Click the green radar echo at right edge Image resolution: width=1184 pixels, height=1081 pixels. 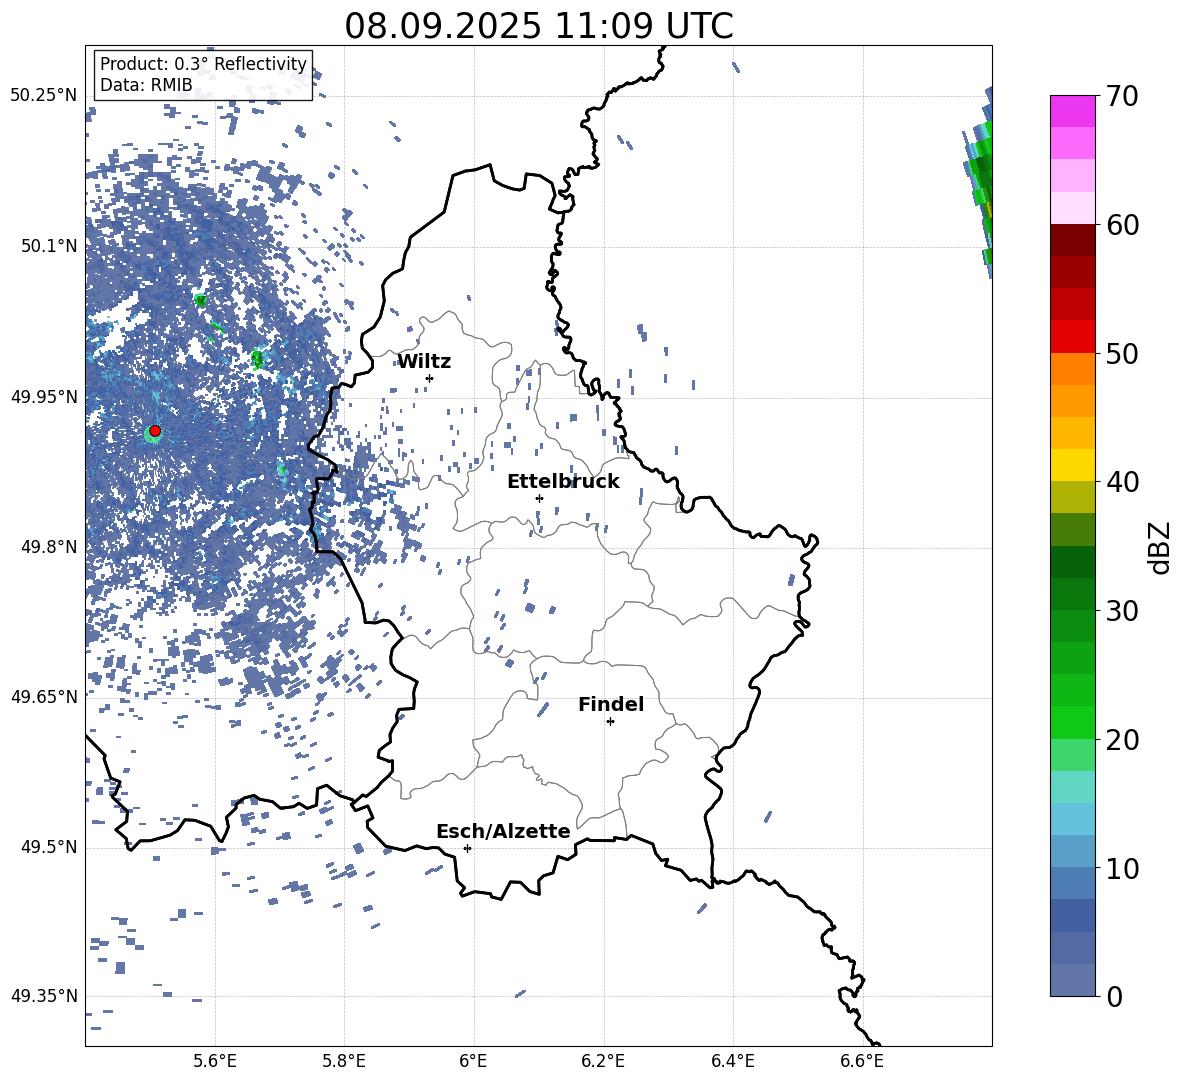[x=980, y=185]
